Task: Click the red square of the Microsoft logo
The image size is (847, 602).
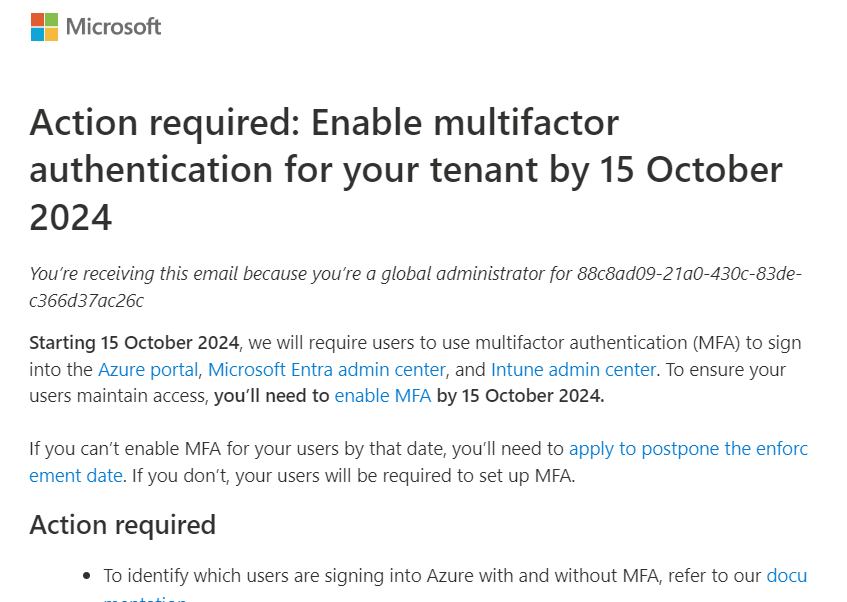Action: [x=37, y=20]
